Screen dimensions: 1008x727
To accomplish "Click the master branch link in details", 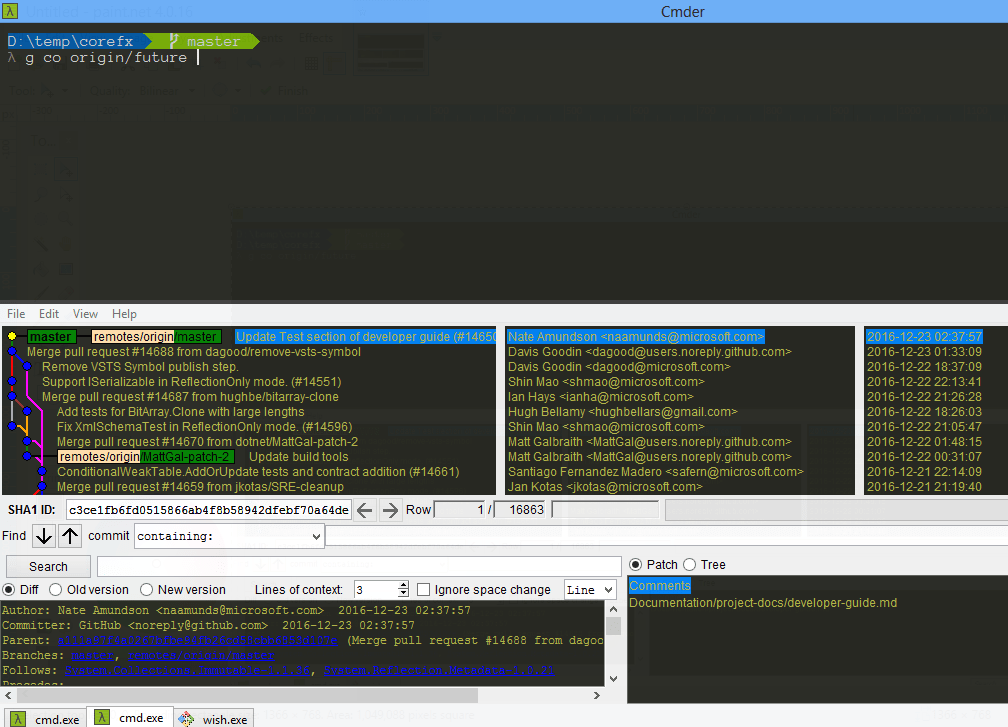I will coord(93,655).
